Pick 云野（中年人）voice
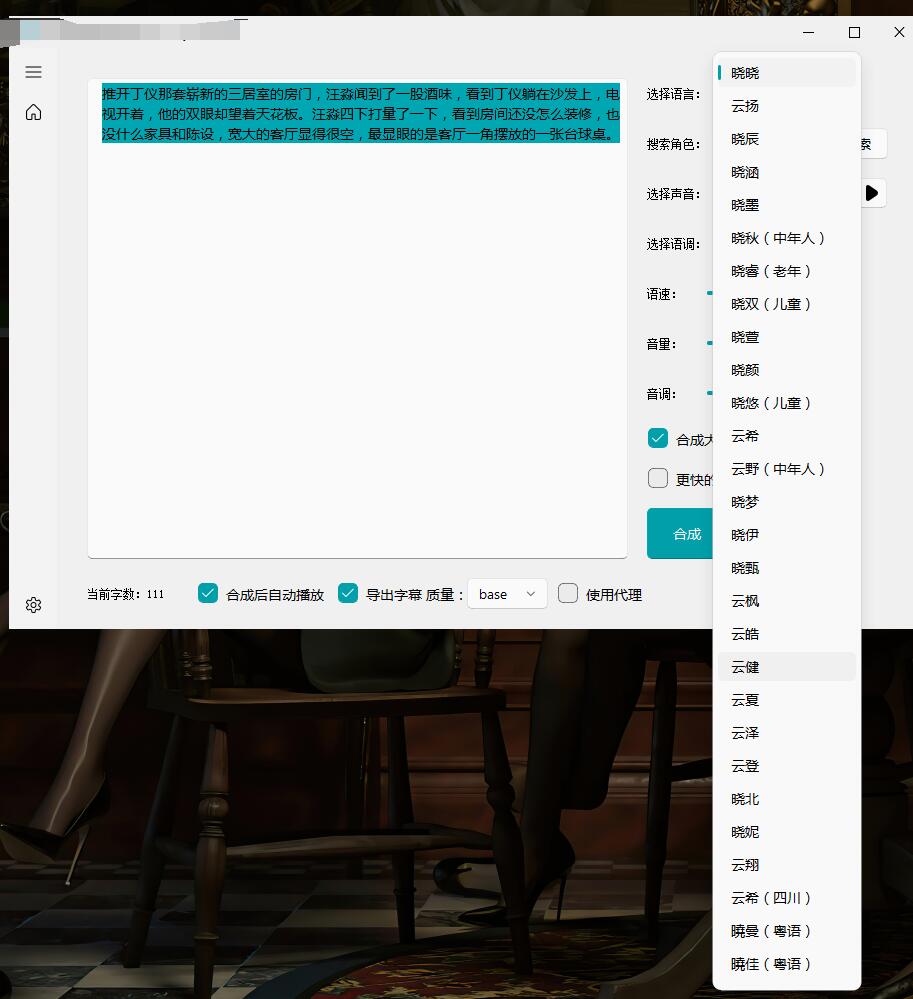The width and height of the screenshot is (913, 999). click(787, 470)
